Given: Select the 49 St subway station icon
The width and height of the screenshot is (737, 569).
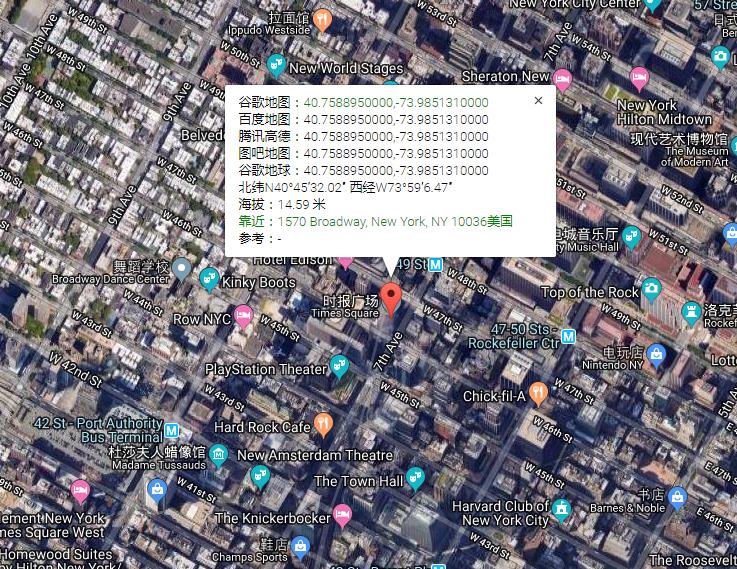Looking at the screenshot, I should tap(435, 265).
